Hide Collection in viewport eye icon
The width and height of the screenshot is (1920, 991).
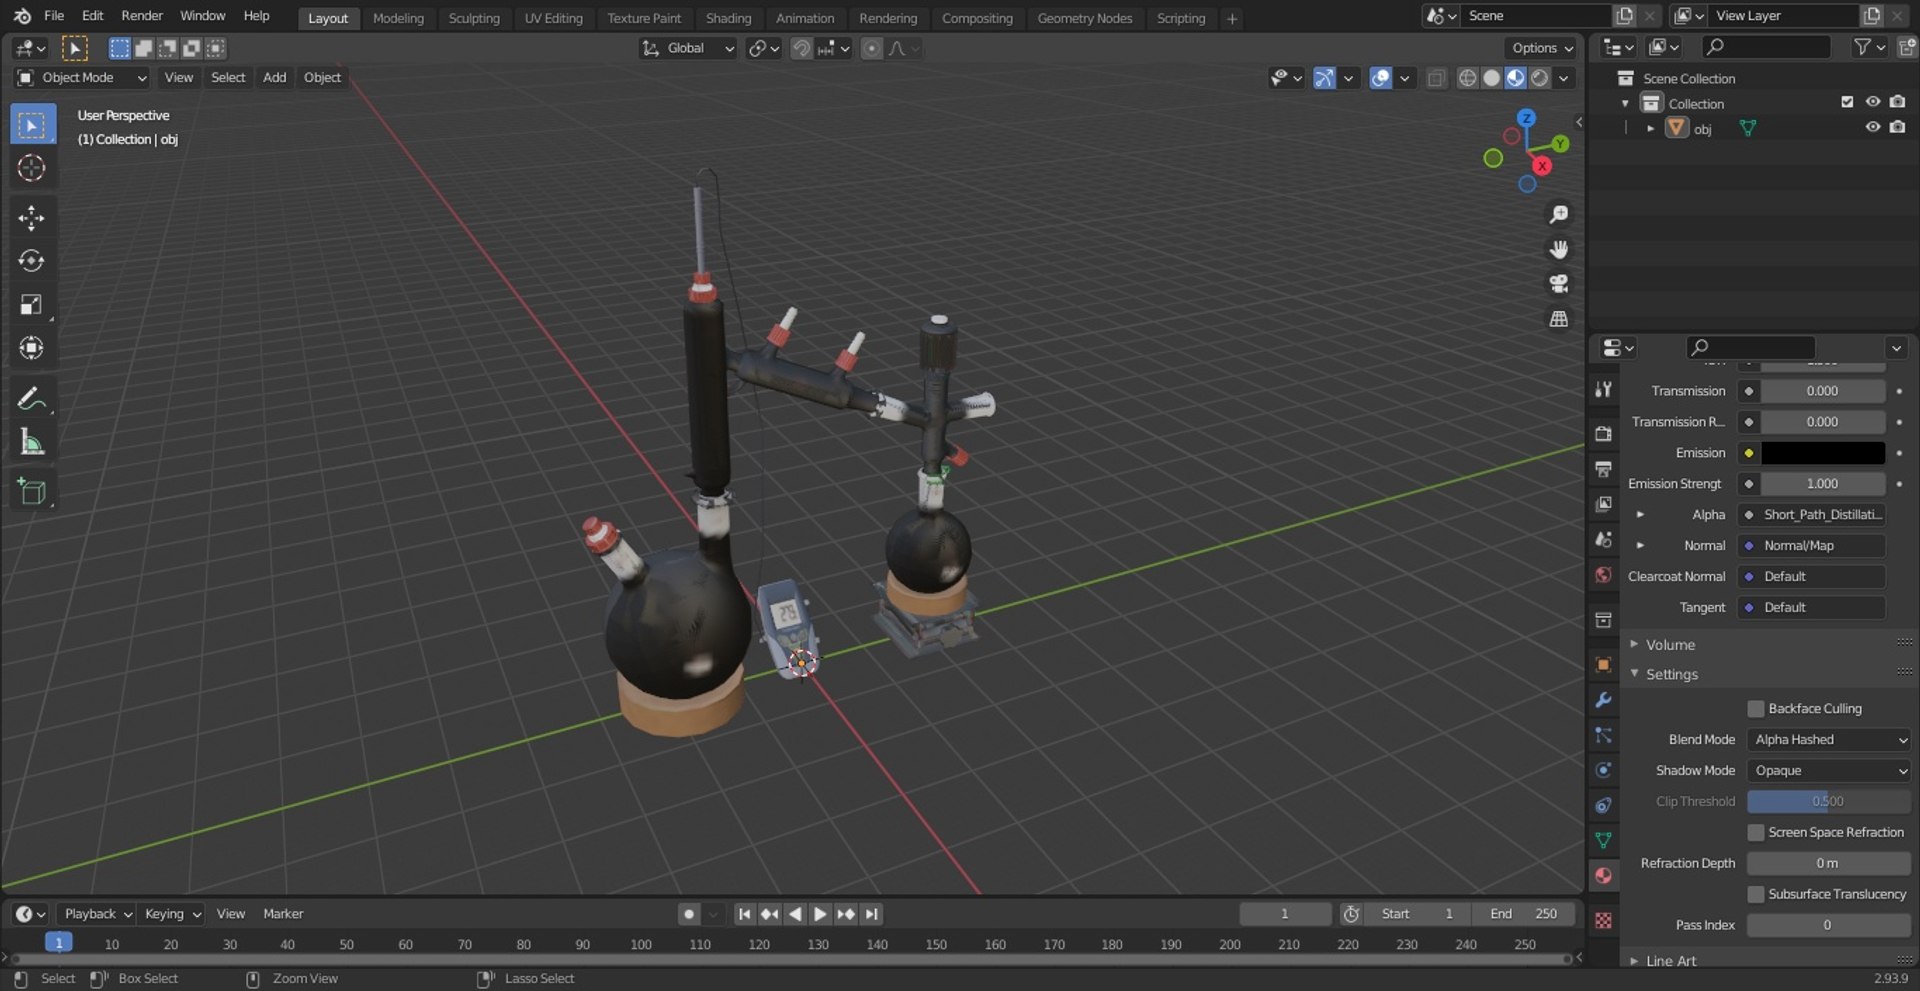tap(1872, 102)
